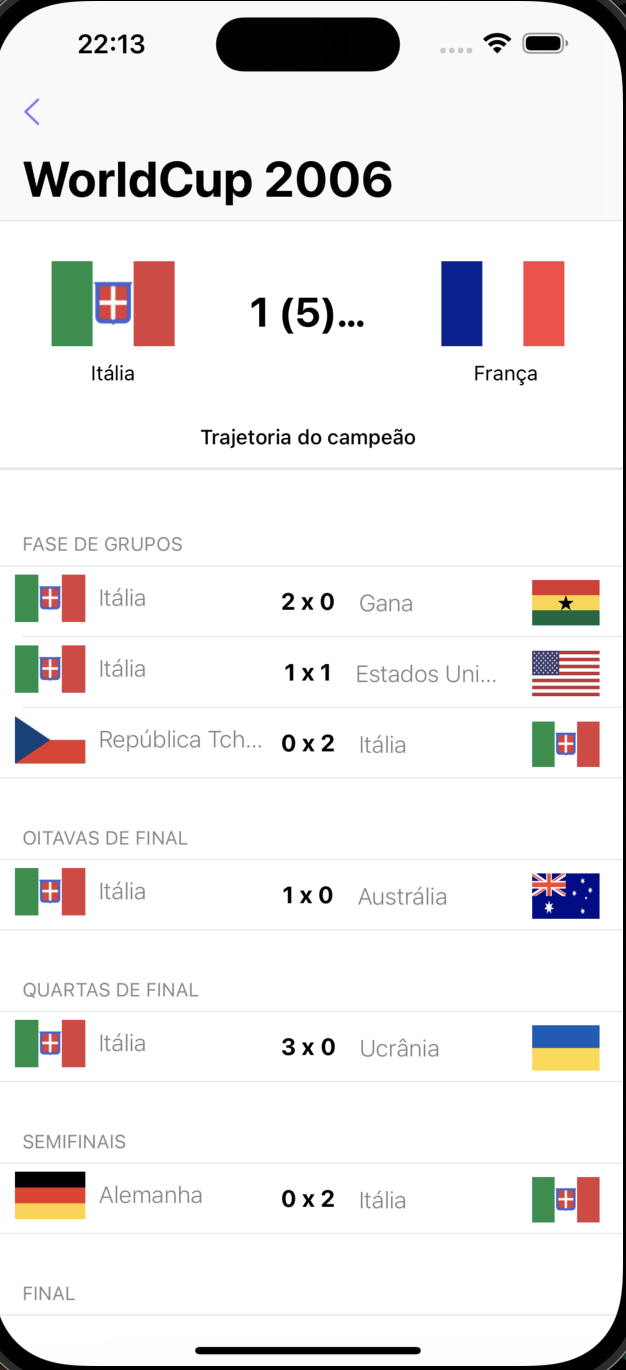The image size is (626, 1370).
Task: Click the Alemanha flag icon
Action: coord(50,1195)
